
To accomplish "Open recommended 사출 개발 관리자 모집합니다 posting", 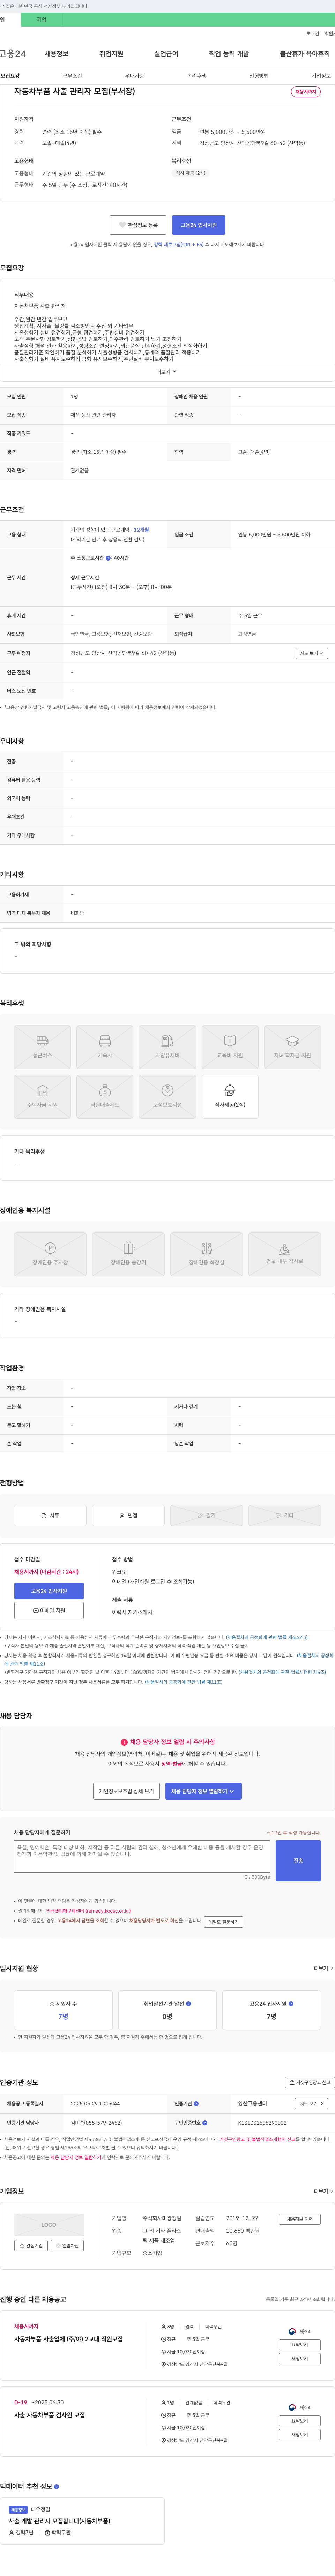I will pos(60,2521).
